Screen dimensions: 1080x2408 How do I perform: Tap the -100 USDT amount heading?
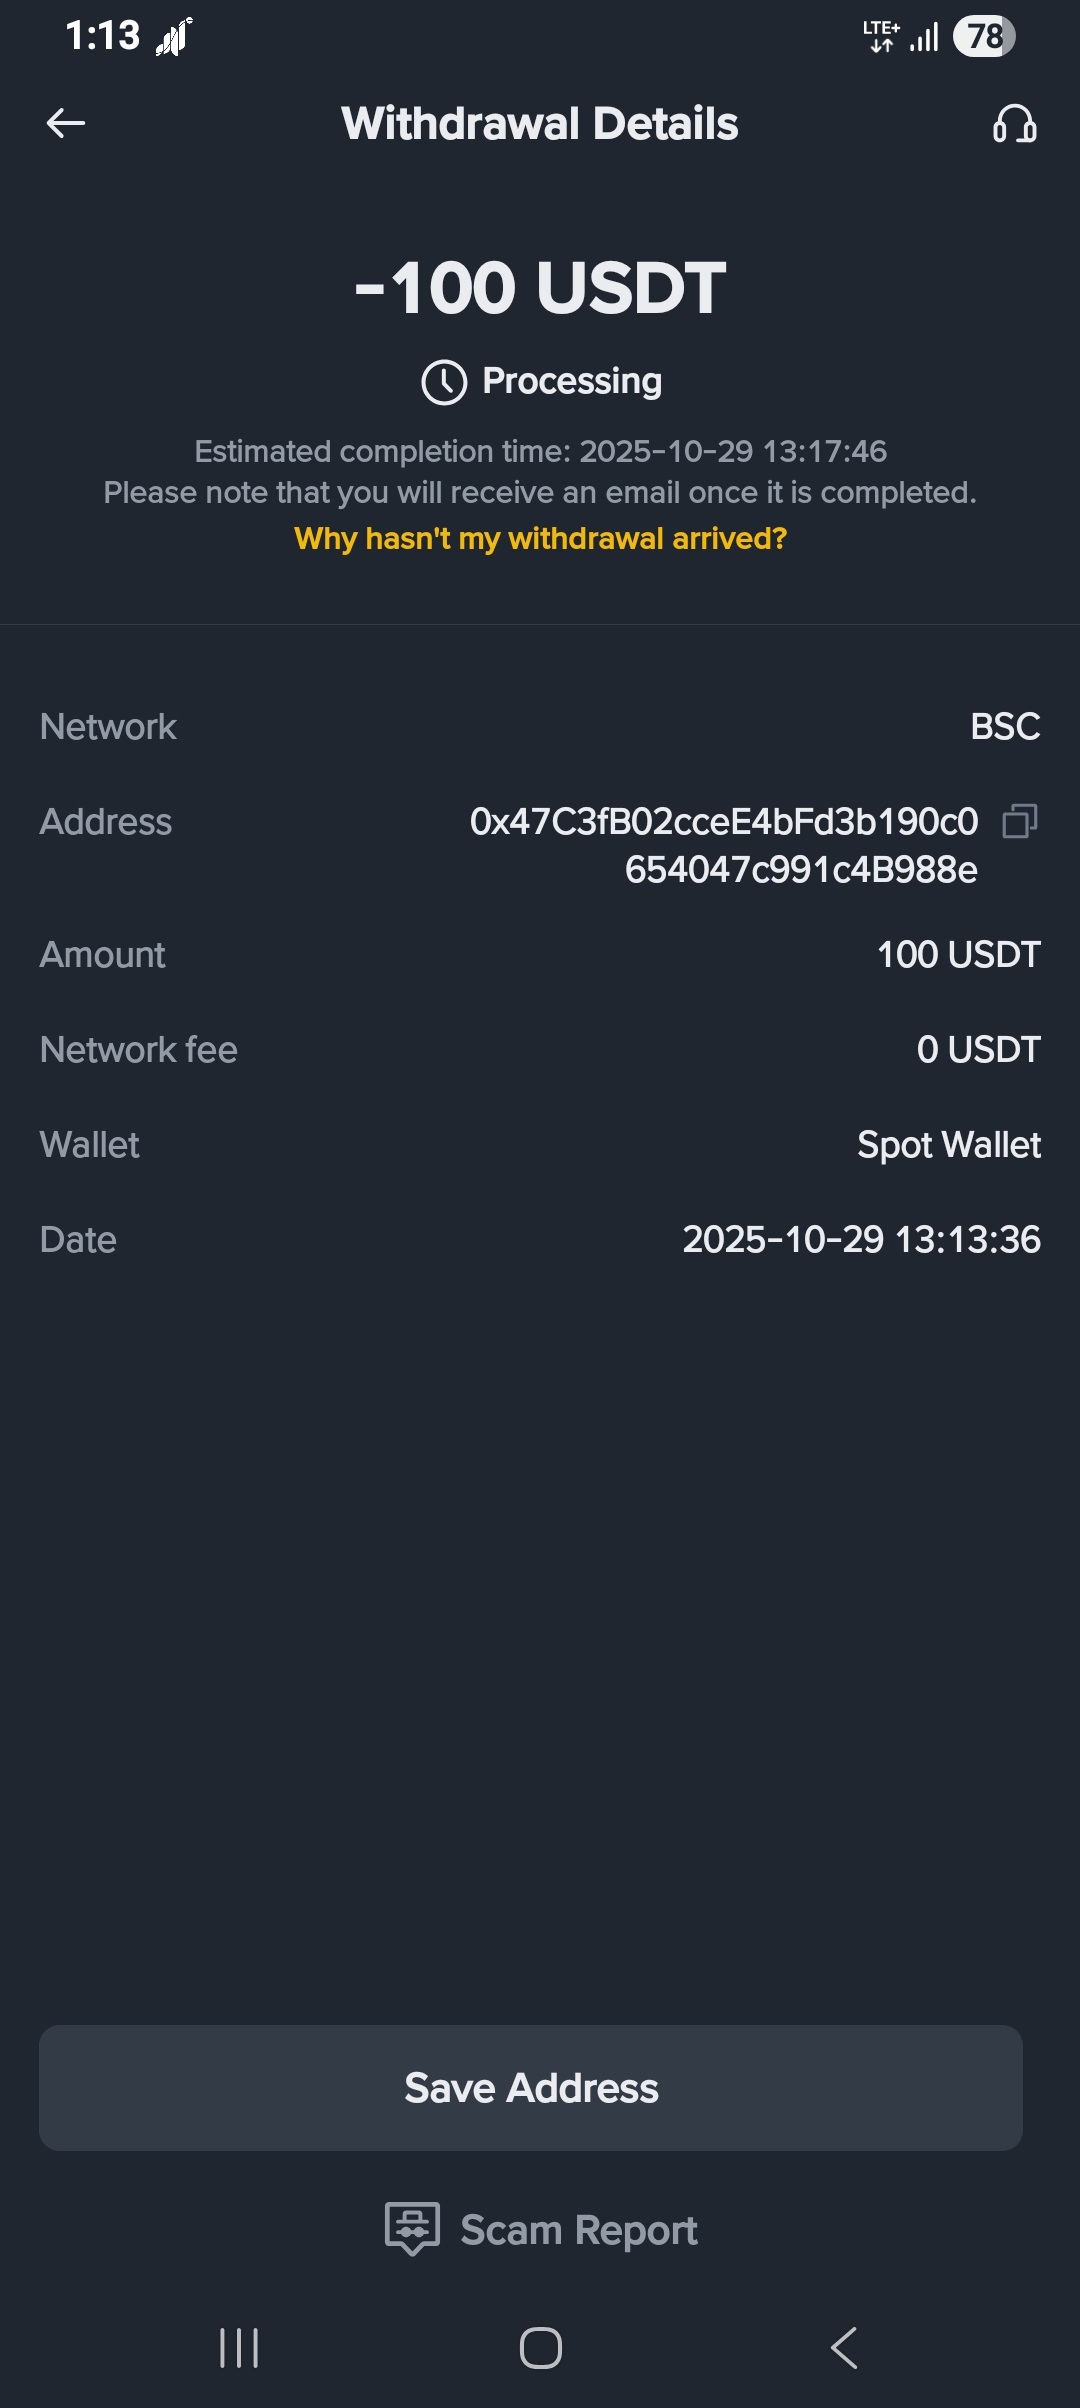pyautogui.click(x=540, y=288)
